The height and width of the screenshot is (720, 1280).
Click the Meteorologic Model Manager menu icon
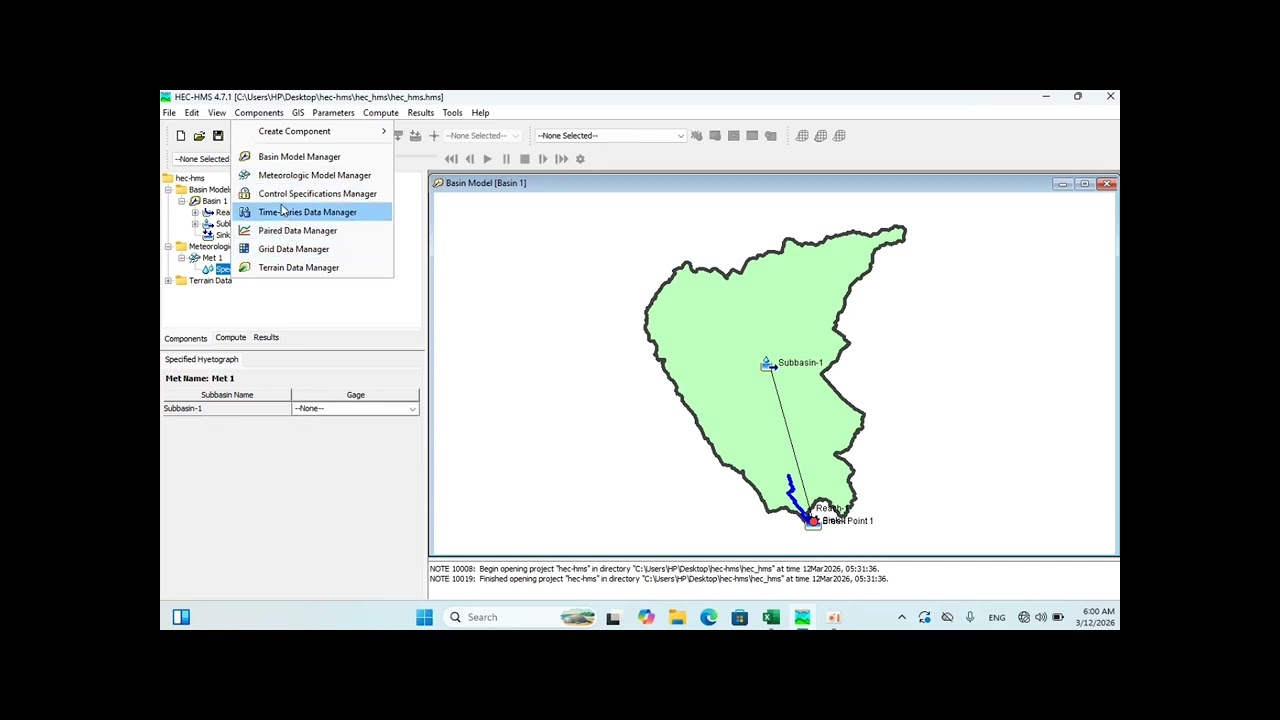pyautogui.click(x=244, y=175)
